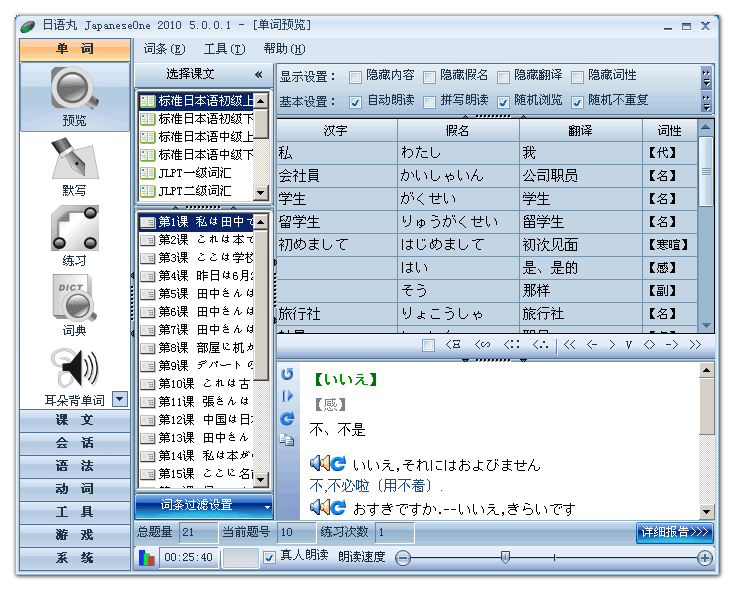The image size is (734, 590).
Task: Open the 词条过滤设置 dropdown
Action: click(204, 505)
